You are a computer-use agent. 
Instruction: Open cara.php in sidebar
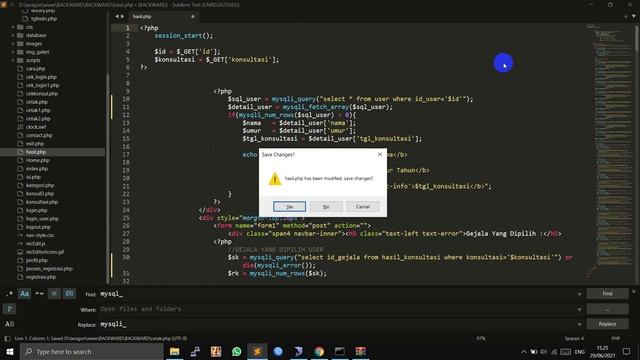(x=36, y=69)
